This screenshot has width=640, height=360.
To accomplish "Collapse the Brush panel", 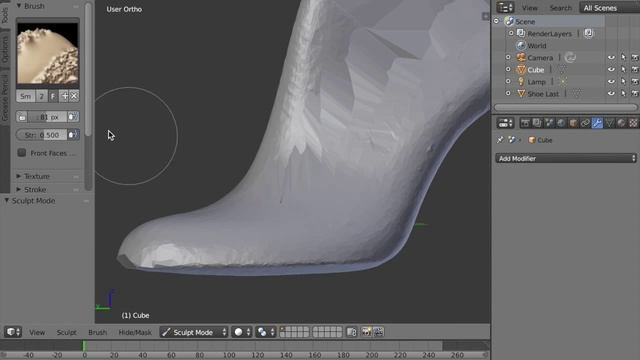I will tap(19, 6).
